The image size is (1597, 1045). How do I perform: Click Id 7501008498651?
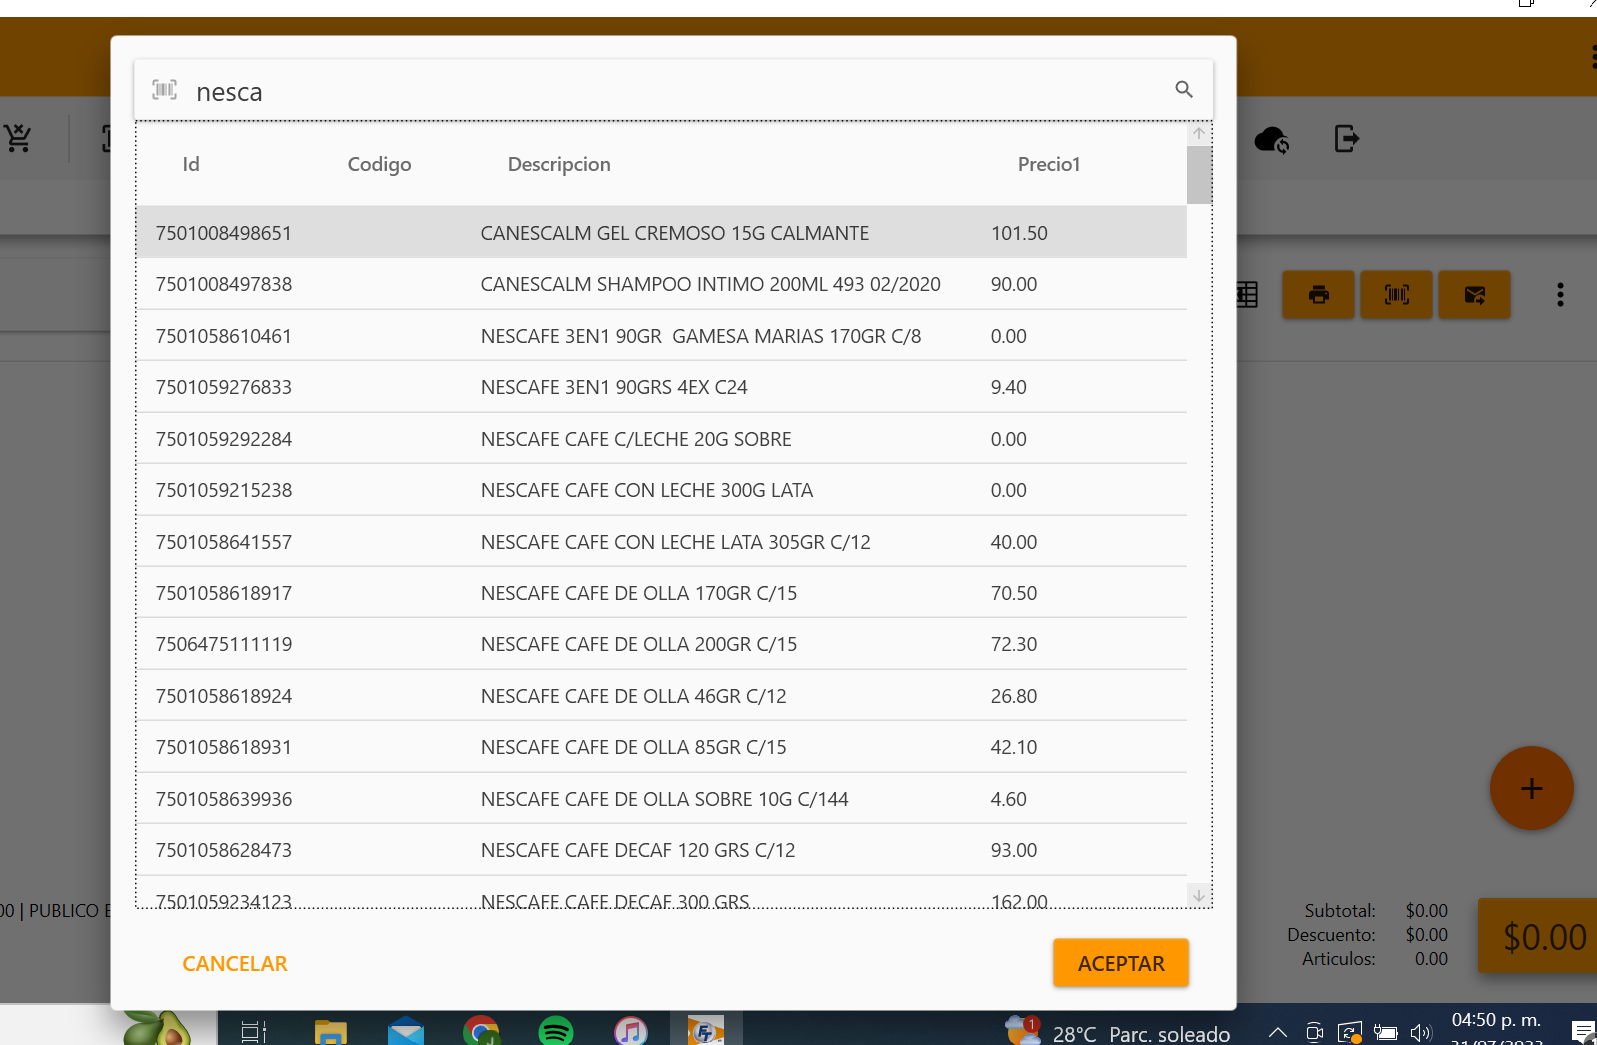pyautogui.click(x=224, y=233)
